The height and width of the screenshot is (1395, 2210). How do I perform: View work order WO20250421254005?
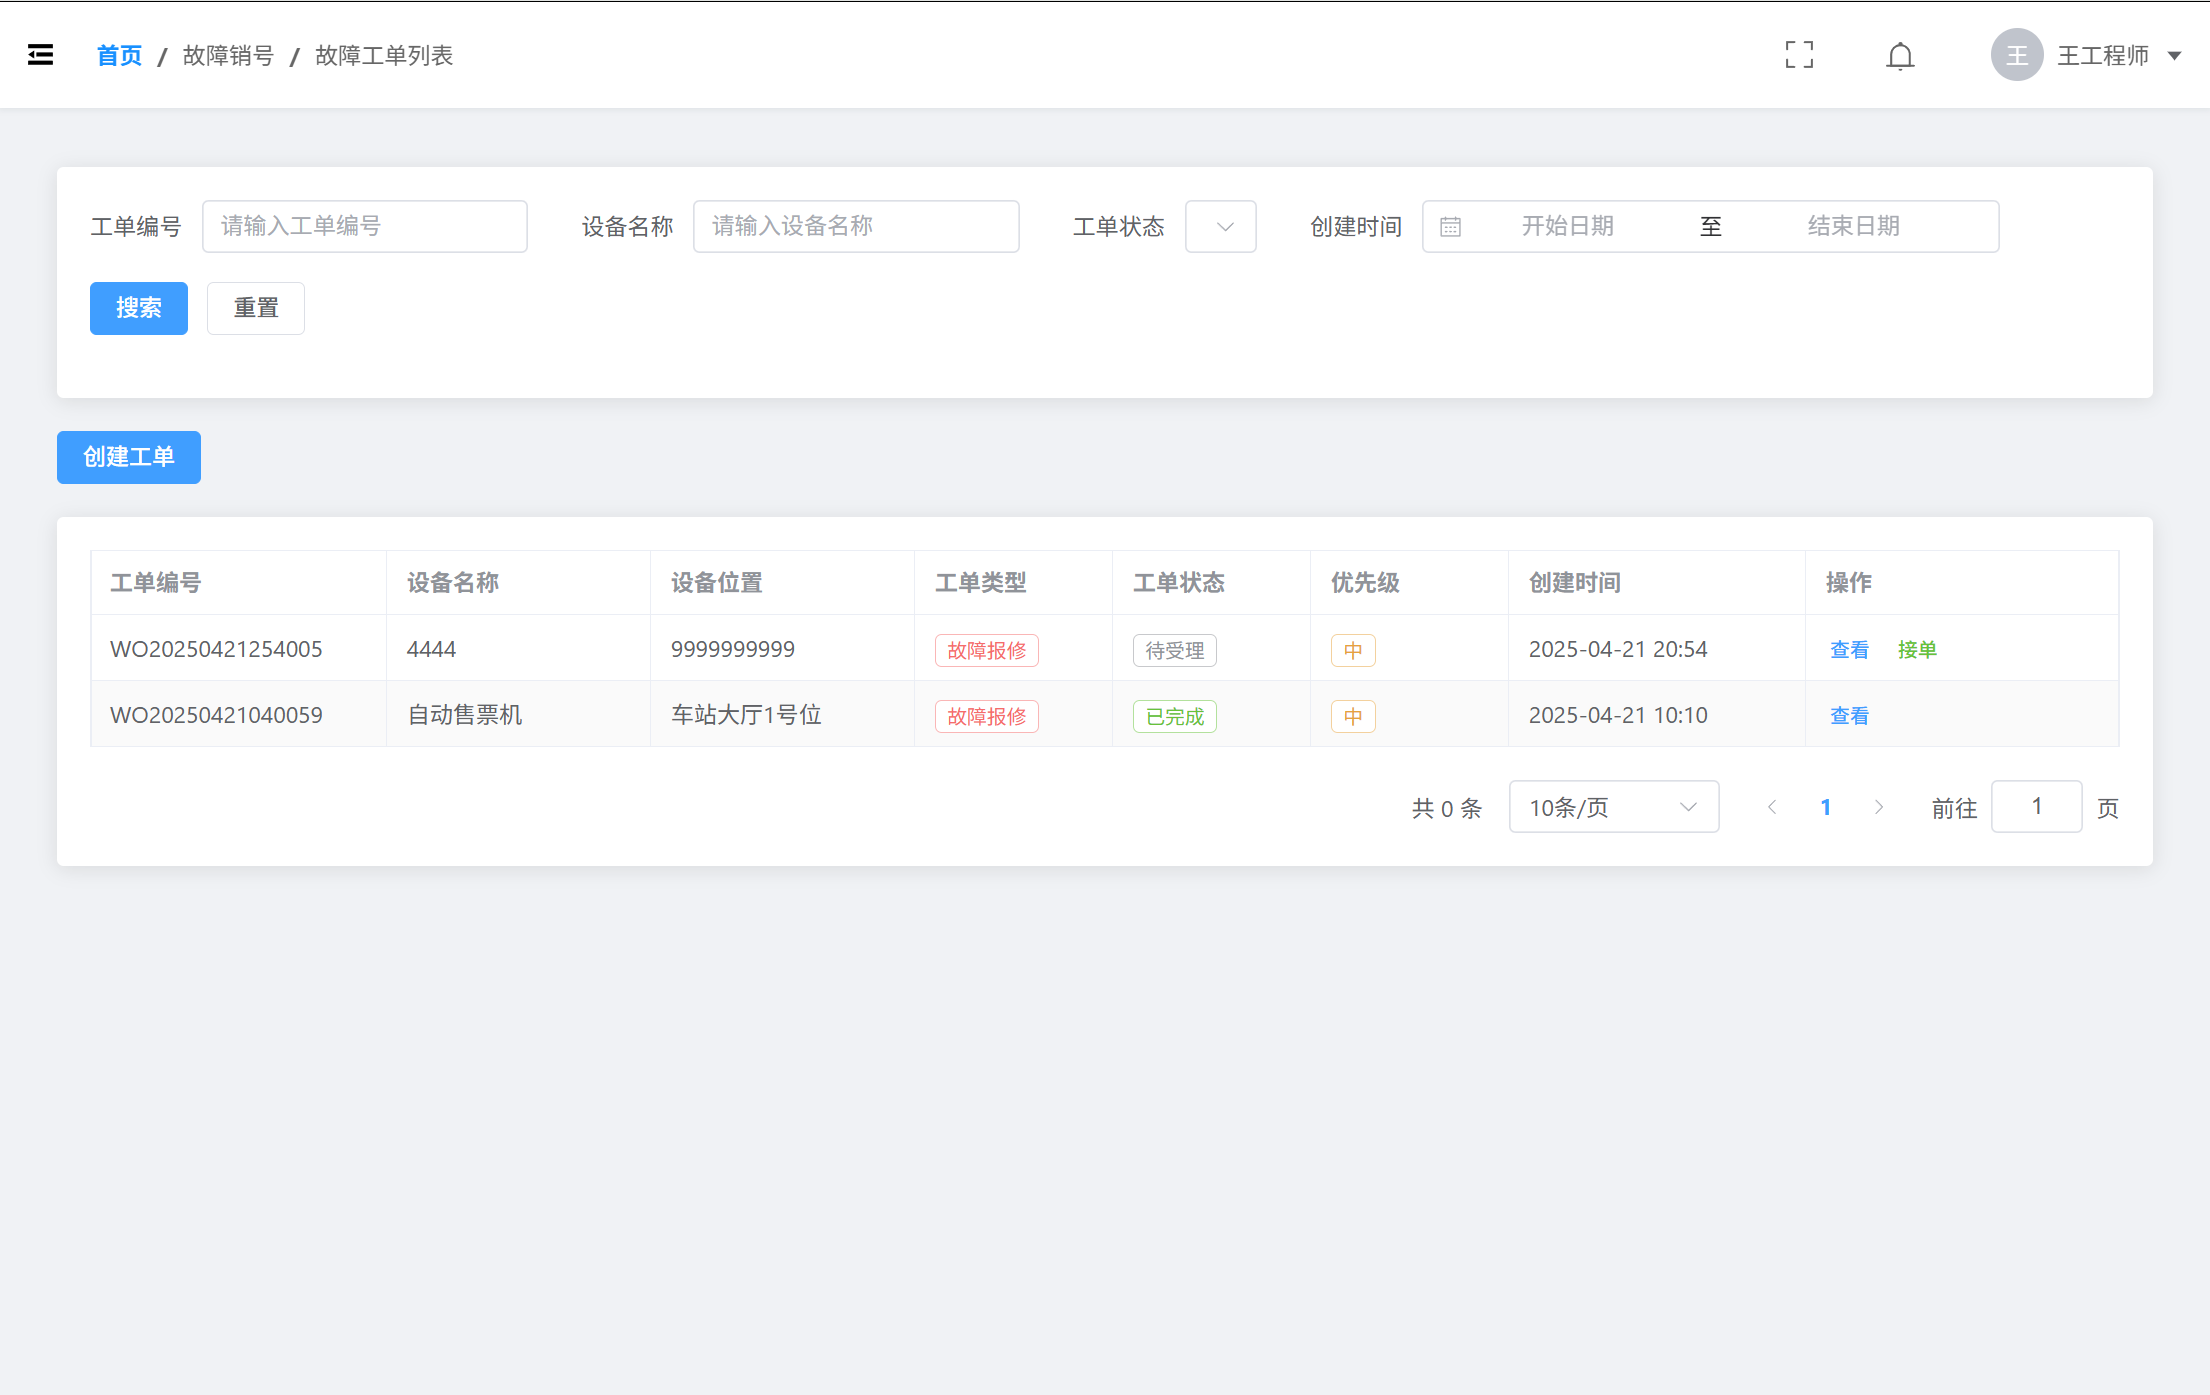pos(1849,650)
